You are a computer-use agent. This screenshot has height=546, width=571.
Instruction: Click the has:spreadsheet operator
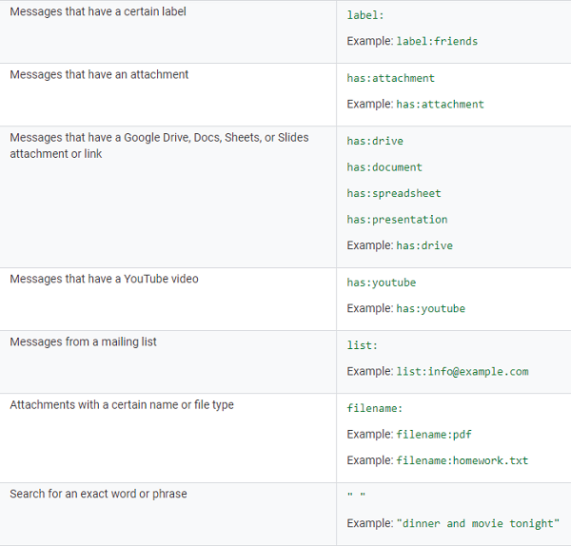click(x=394, y=193)
